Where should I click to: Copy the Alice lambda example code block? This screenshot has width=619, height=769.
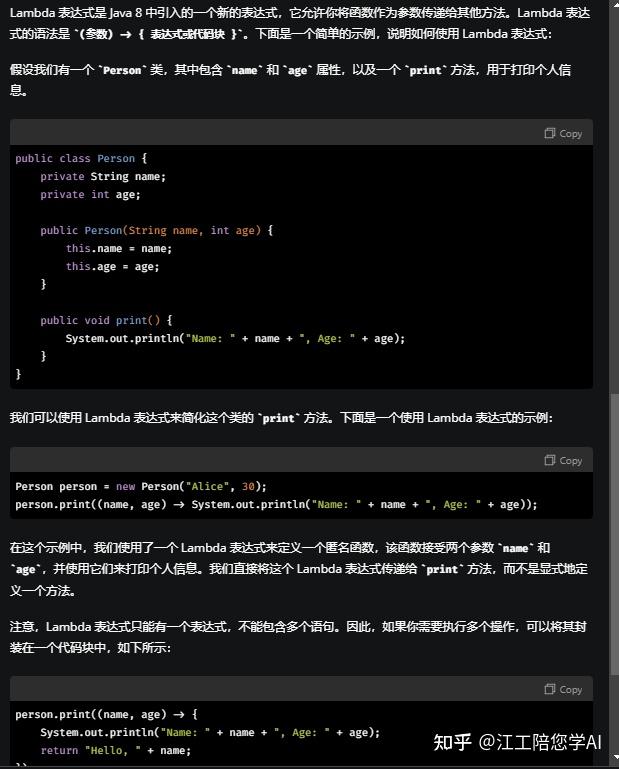tap(563, 461)
